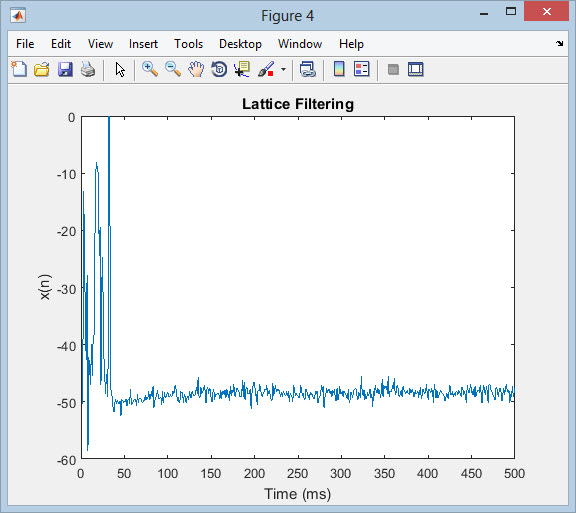The height and width of the screenshot is (513, 576).
Task: Activate the Zoom In magnifier tool
Action: 150,69
